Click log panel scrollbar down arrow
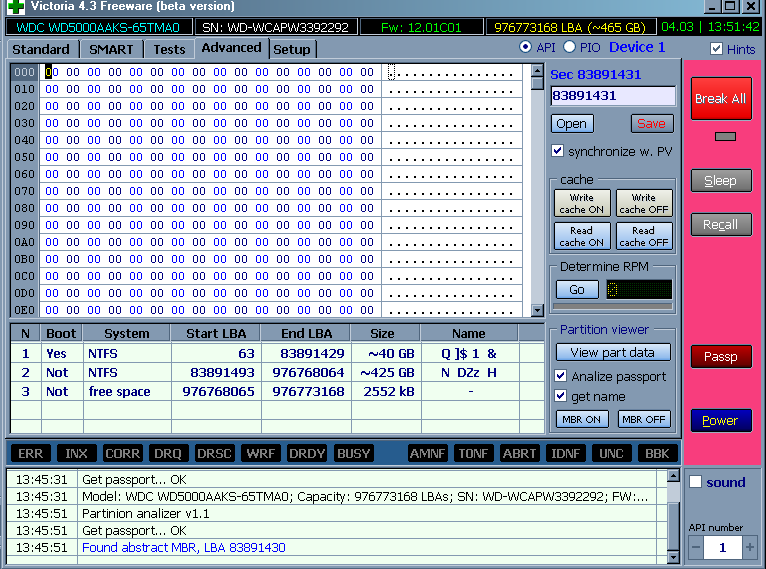The height and width of the screenshot is (569, 766). pyautogui.click(x=673, y=557)
